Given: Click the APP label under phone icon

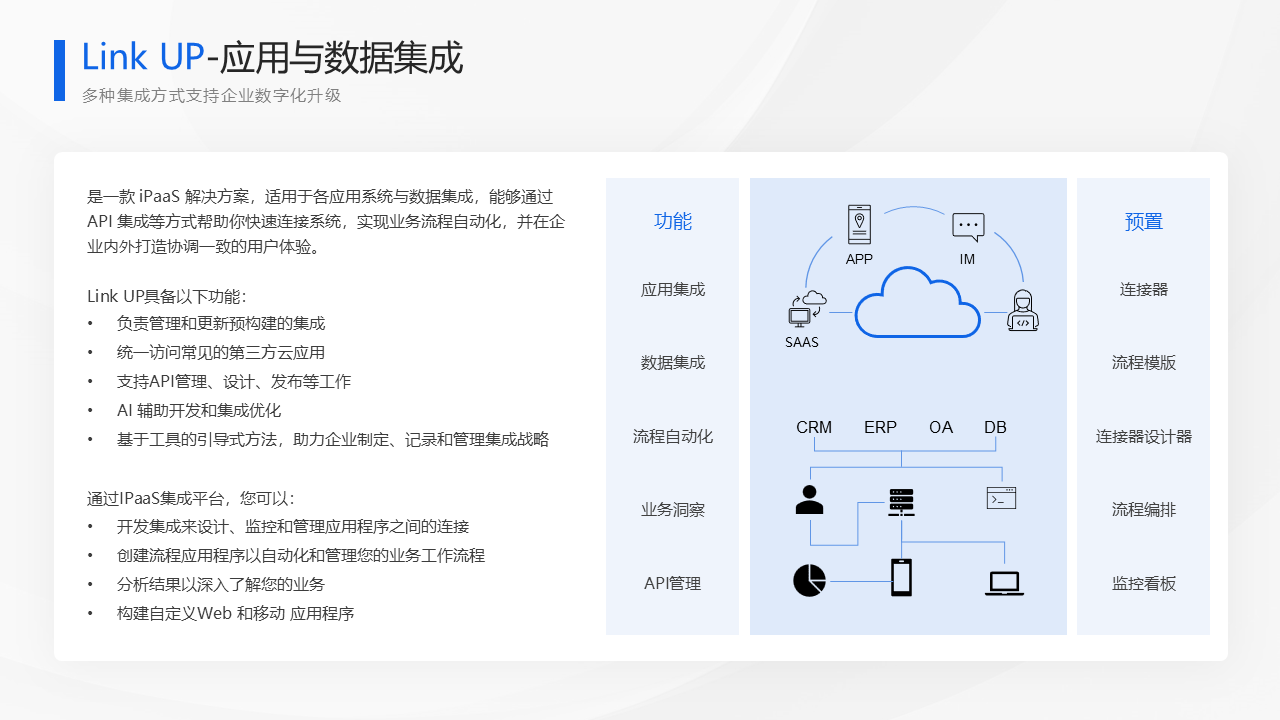Looking at the screenshot, I should point(859,259).
